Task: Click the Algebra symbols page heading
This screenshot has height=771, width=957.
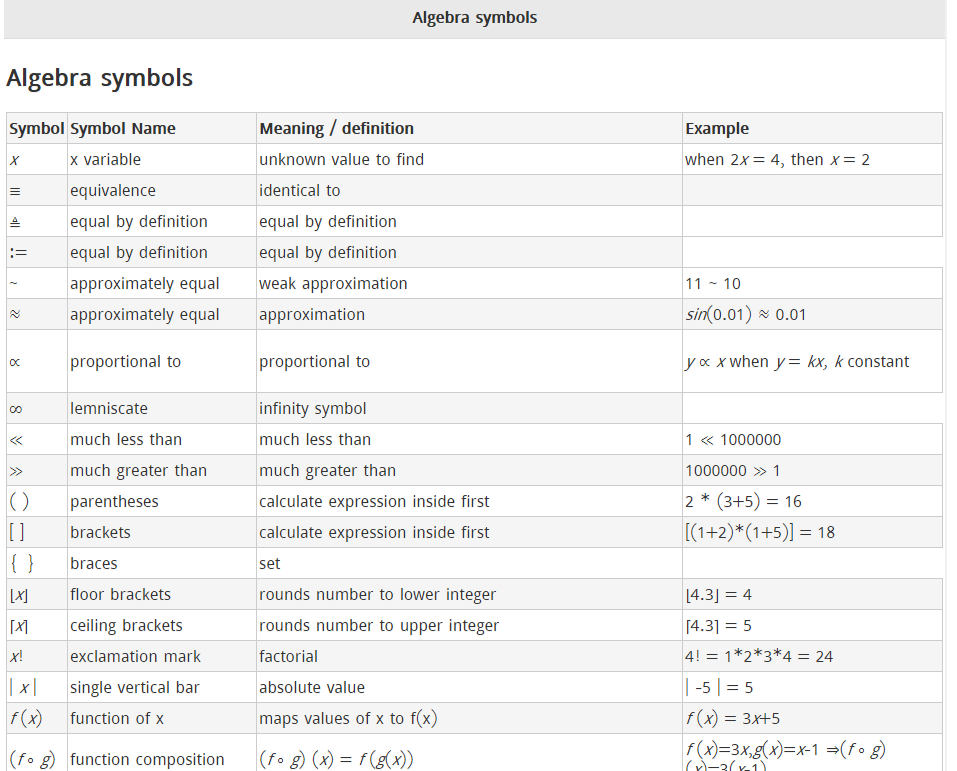Action: (x=99, y=78)
